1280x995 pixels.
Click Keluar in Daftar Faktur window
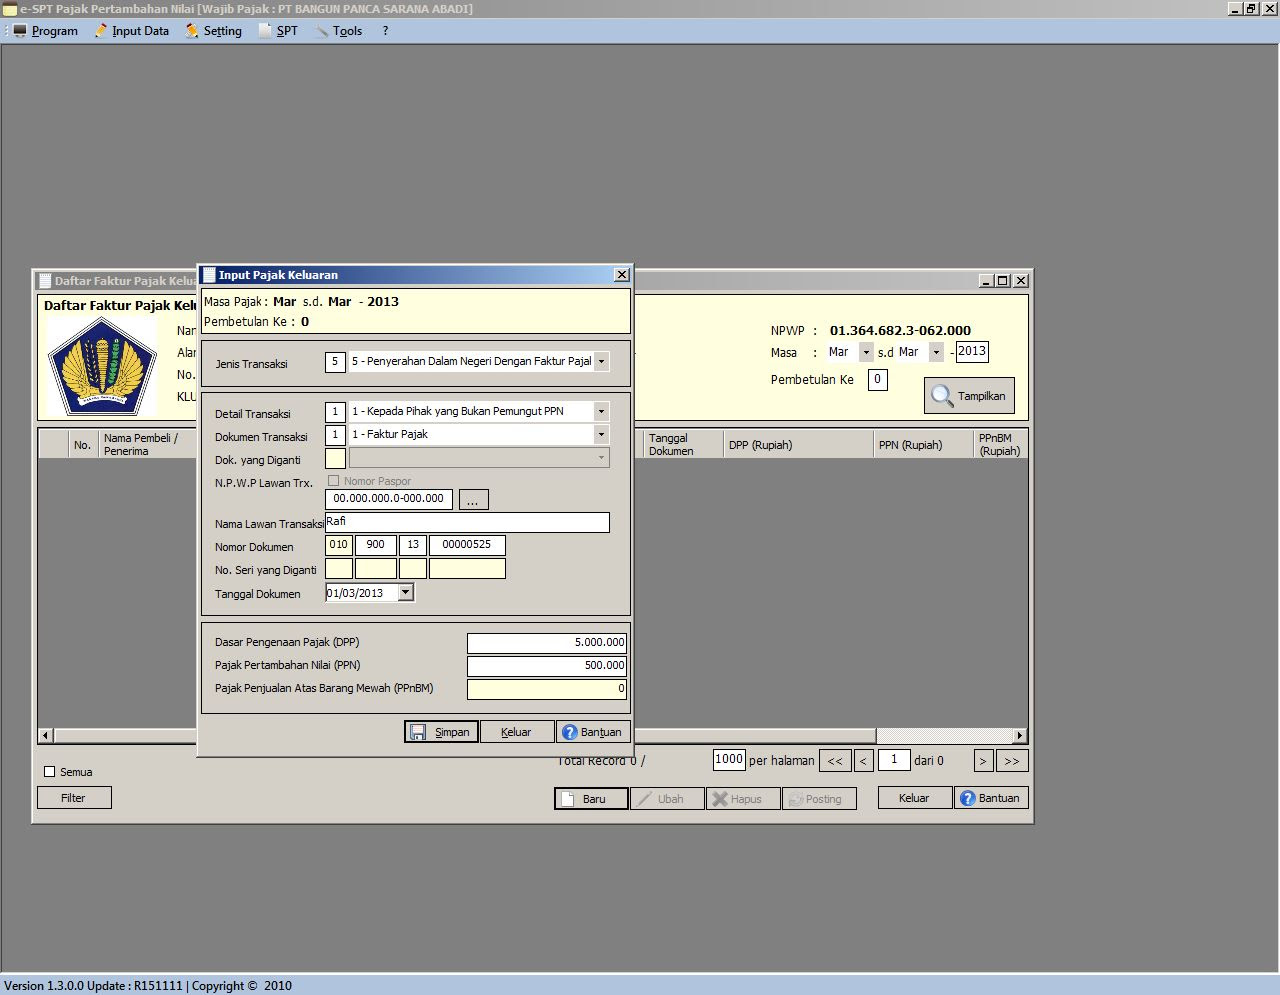pyautogui.click(x=915, y=798)
